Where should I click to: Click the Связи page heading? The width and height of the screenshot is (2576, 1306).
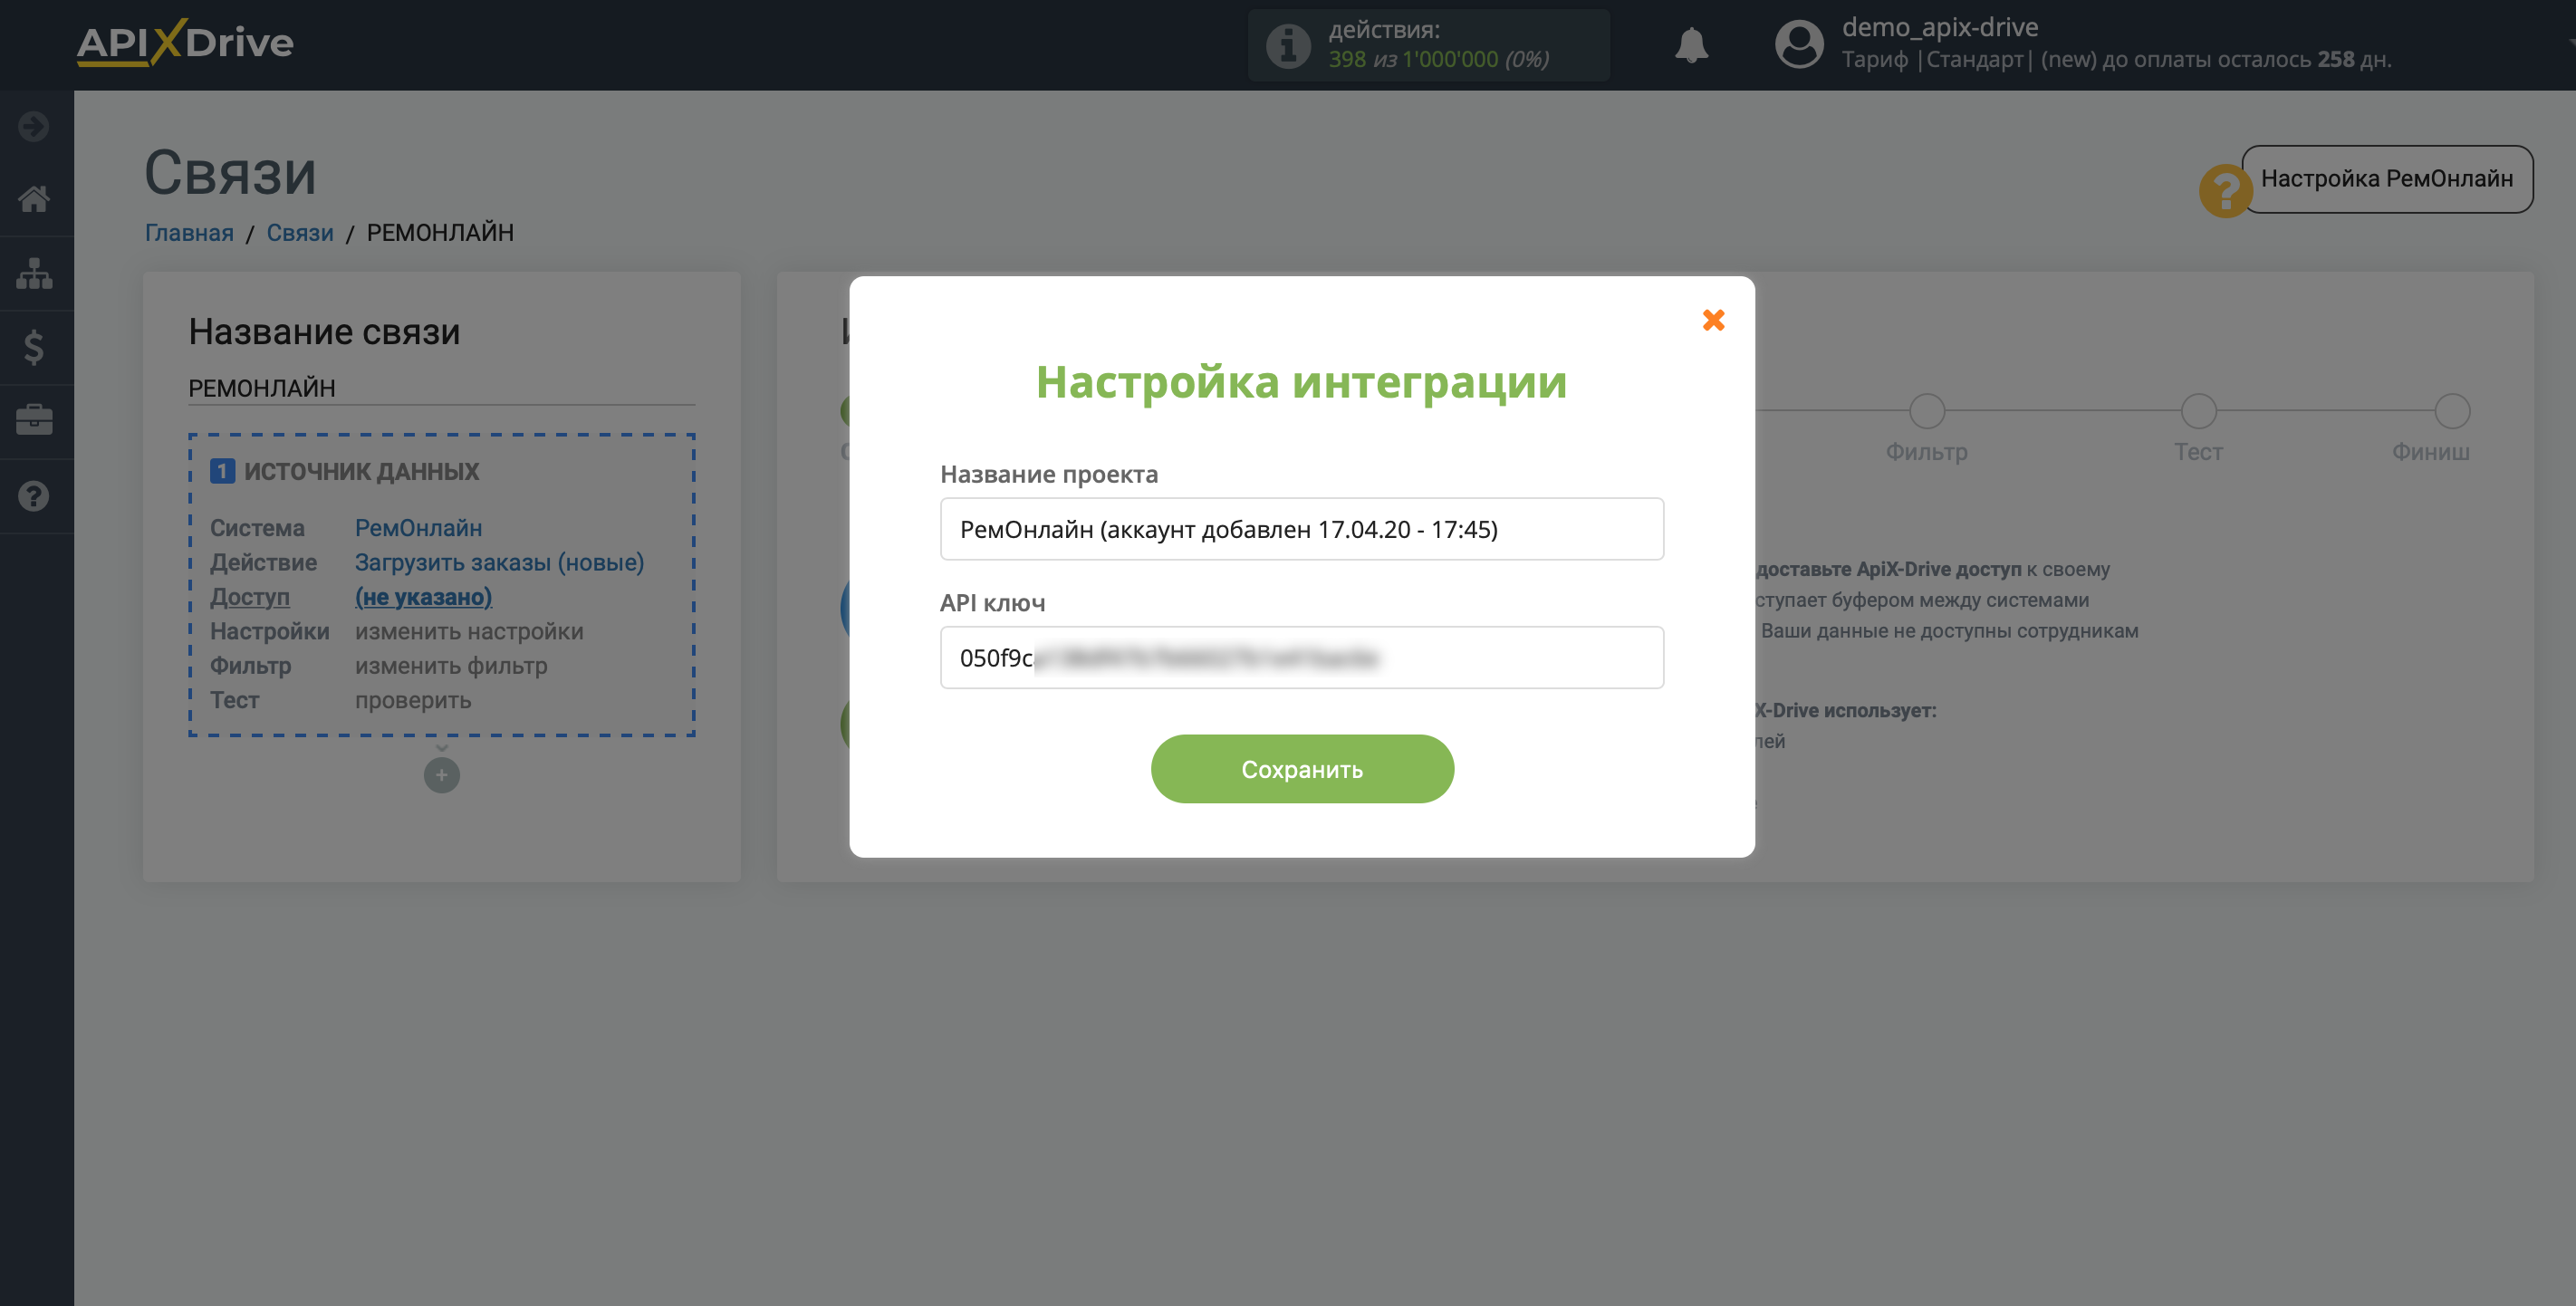[x=230, y=173]
